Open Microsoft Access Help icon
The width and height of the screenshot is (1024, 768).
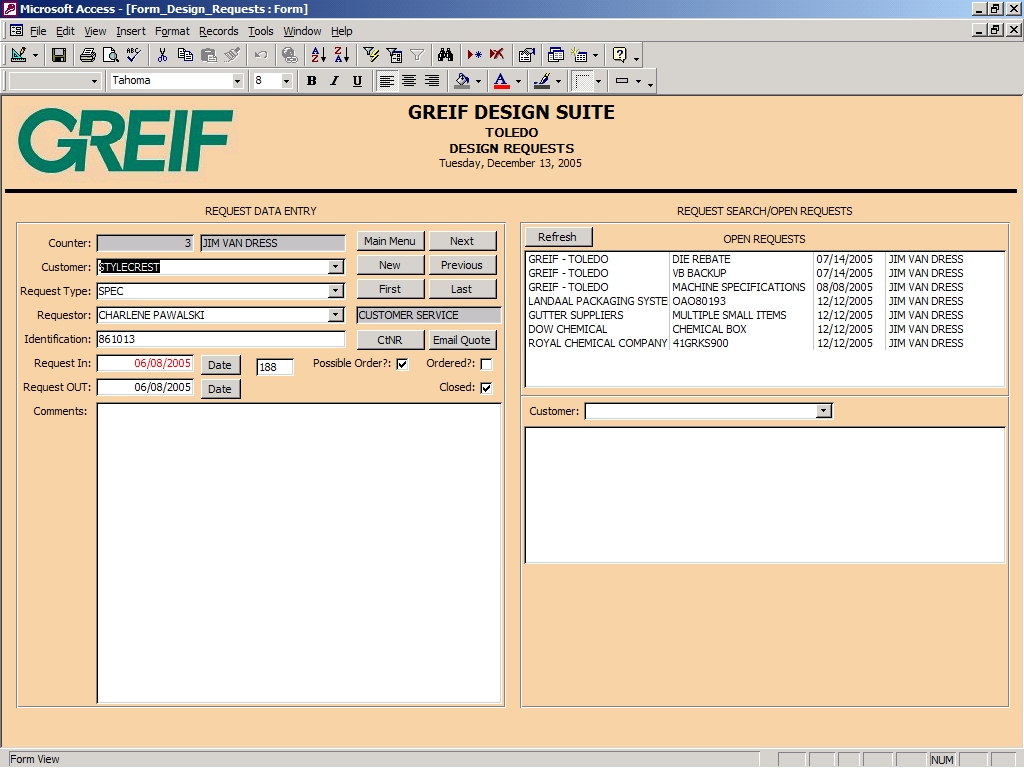[620, 55]
